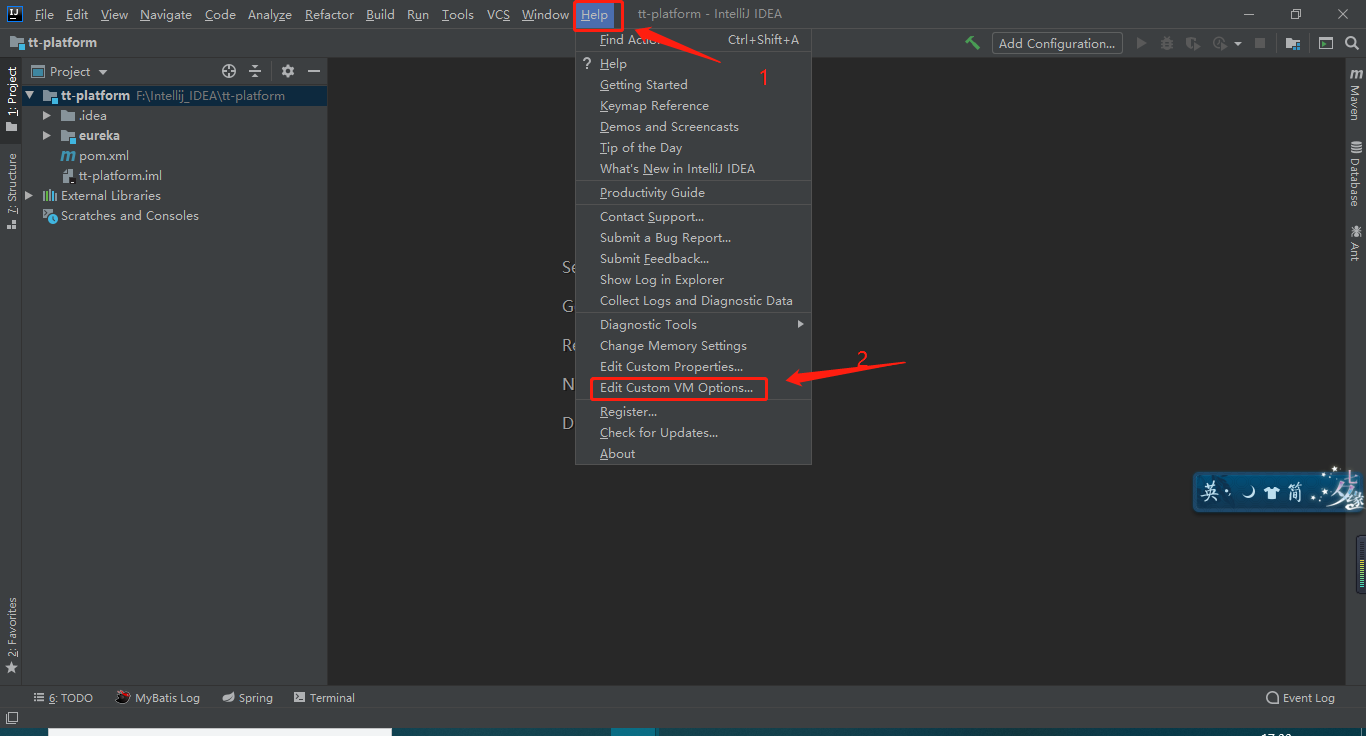
Task: Collapse the tt-platform root tree node
Action: [x=30, y=96]
